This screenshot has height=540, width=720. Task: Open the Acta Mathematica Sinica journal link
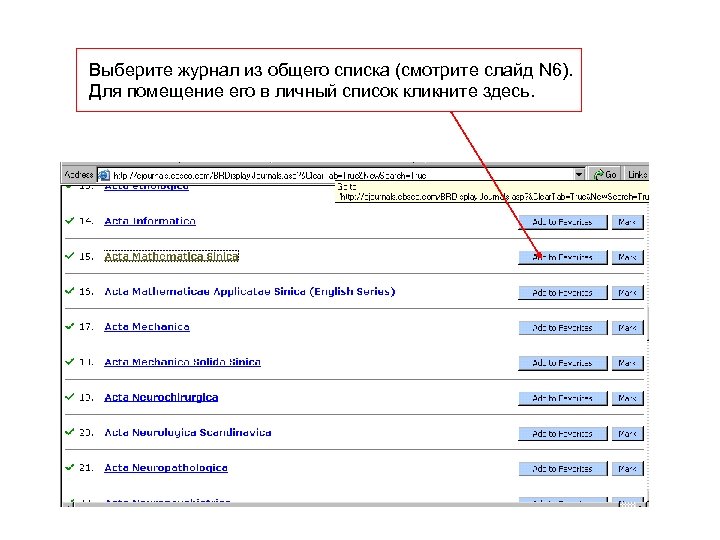(172, 256)
